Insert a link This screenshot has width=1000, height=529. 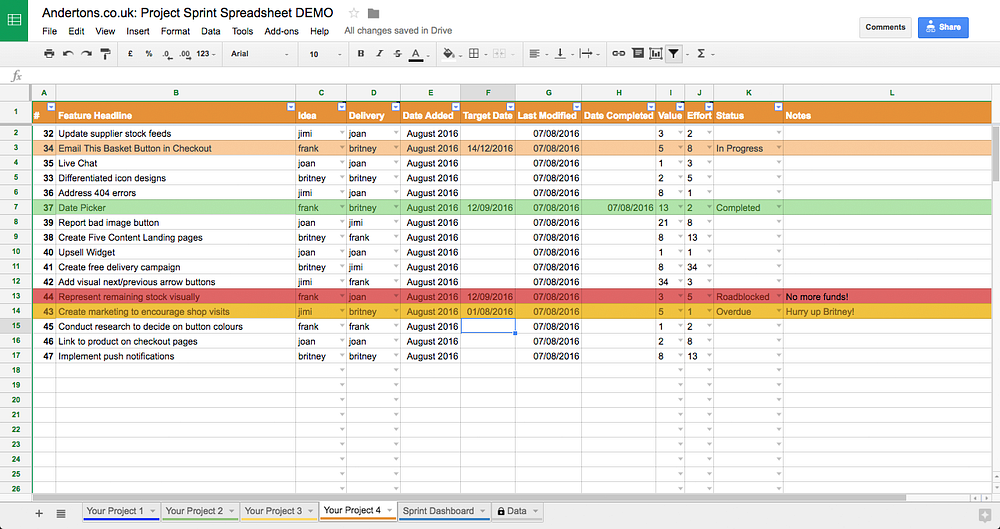619,54
